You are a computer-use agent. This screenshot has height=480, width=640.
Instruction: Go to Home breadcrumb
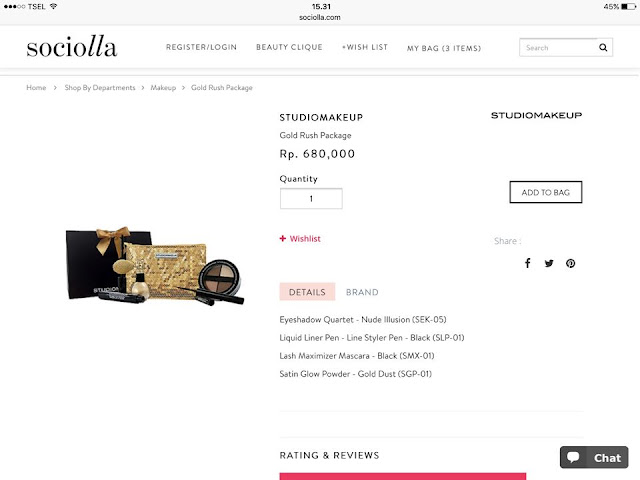(x=36, y=88)
